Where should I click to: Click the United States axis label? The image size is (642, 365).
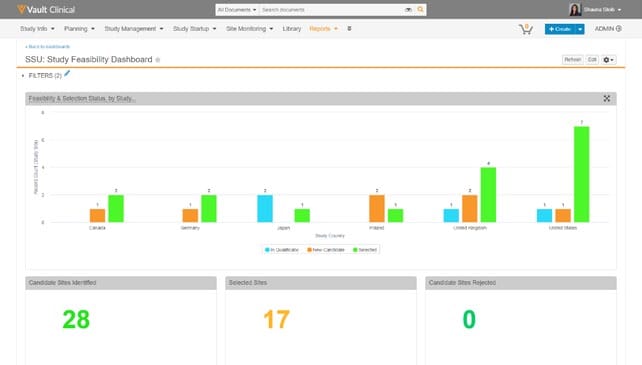pos(563,228)
